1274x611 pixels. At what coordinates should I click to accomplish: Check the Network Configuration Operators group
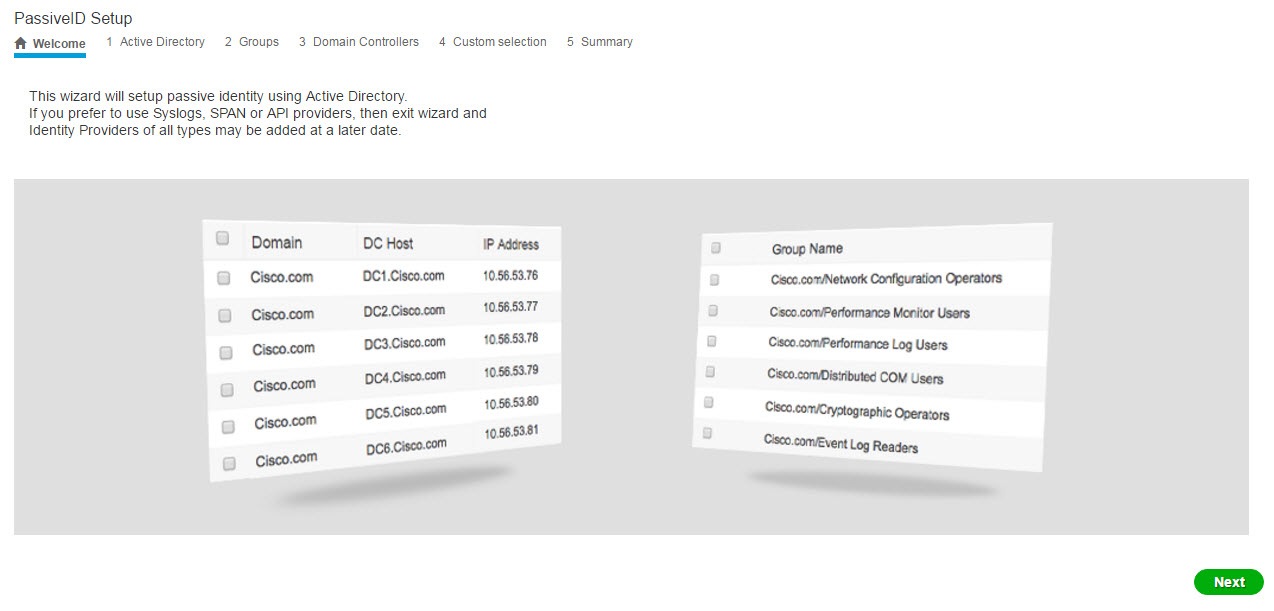pyautogui.click(x=713, y=279)
